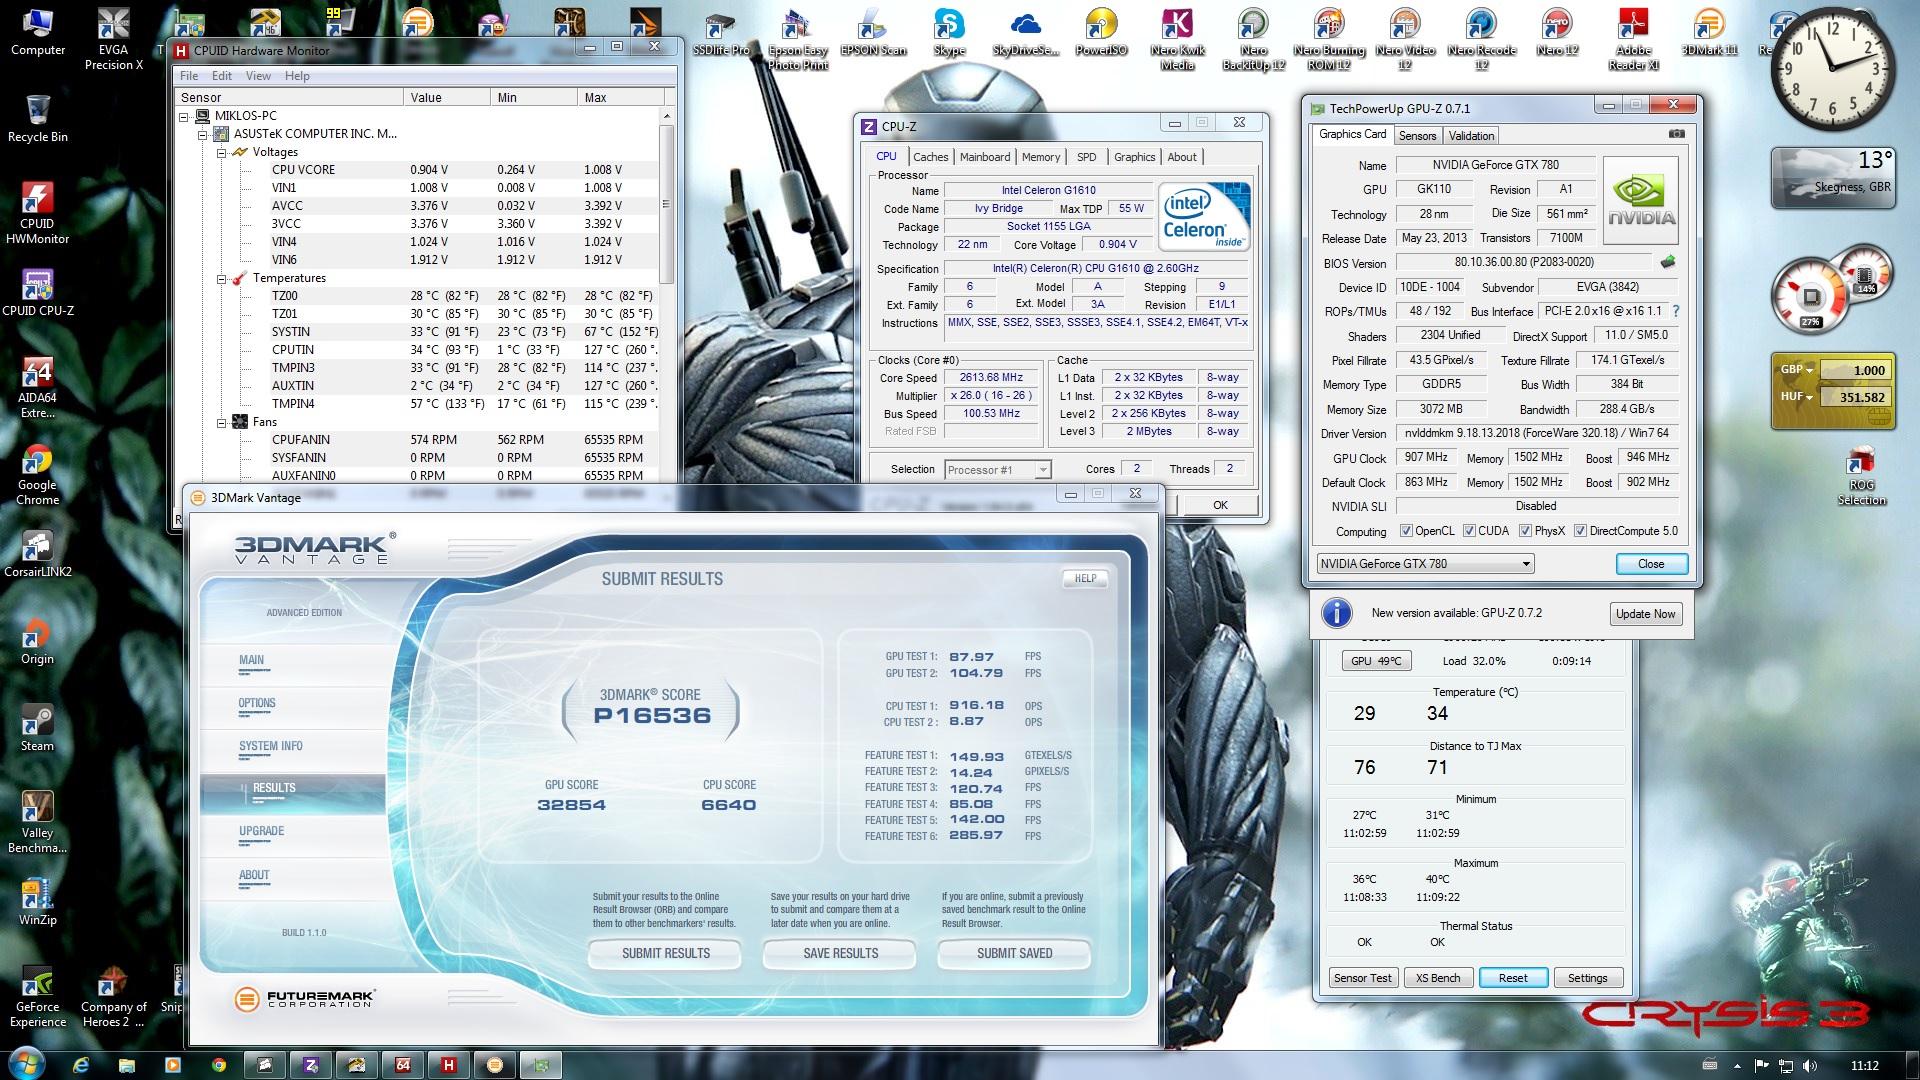Open Internet Explorer from the taskbar

point(81,1065)
